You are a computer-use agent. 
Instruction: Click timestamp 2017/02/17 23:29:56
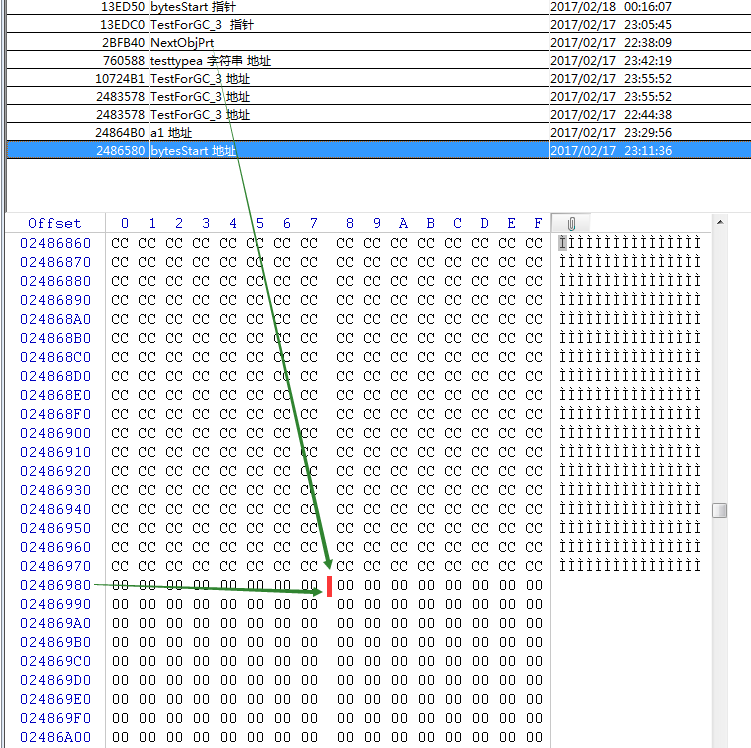[611, 133]
